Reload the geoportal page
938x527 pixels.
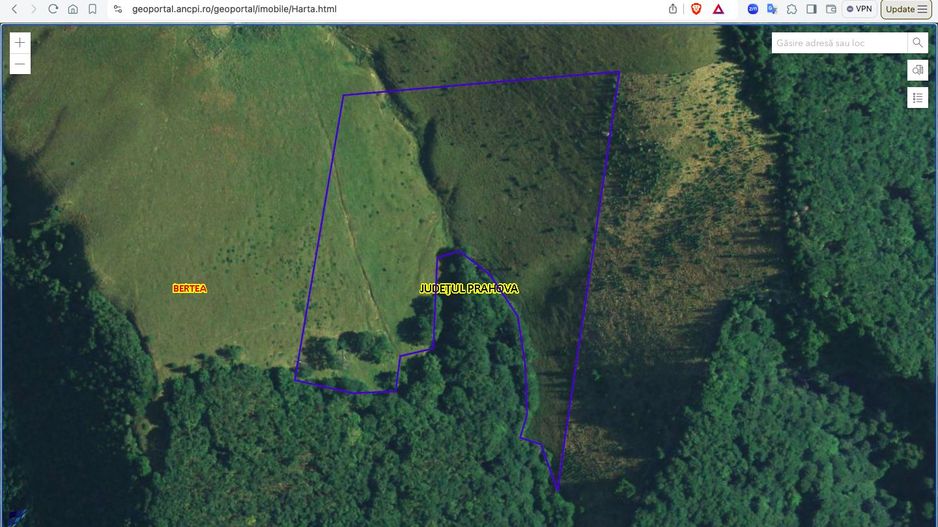(53, 9)
